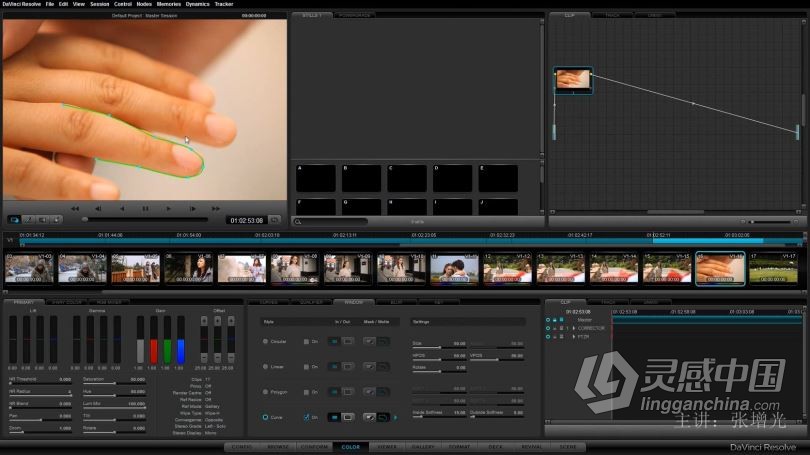Viewport: 810px width, 455px height.
Task: Toggle the loop button beside timecode
Action: (275, 220)
